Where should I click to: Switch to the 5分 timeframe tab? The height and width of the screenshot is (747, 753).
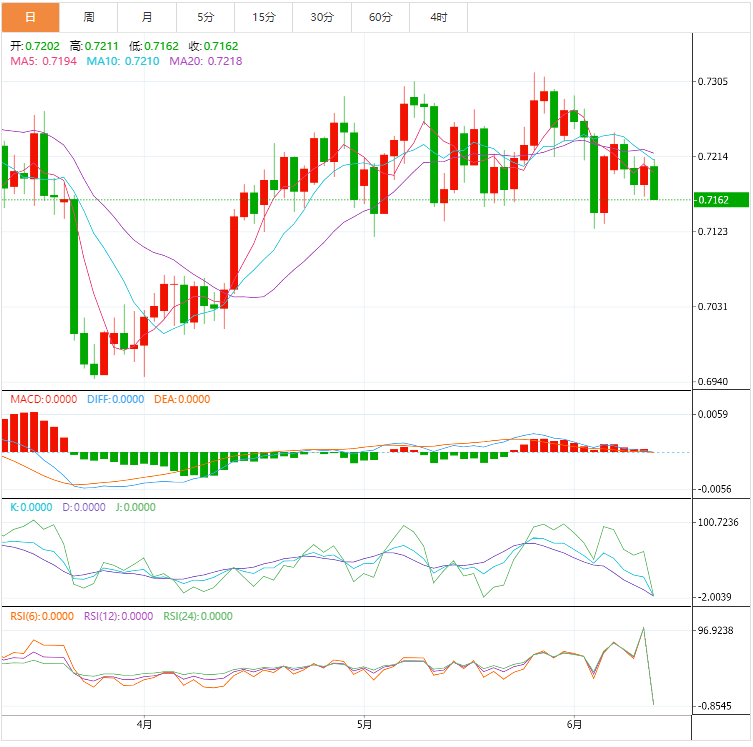click(206, 17)
